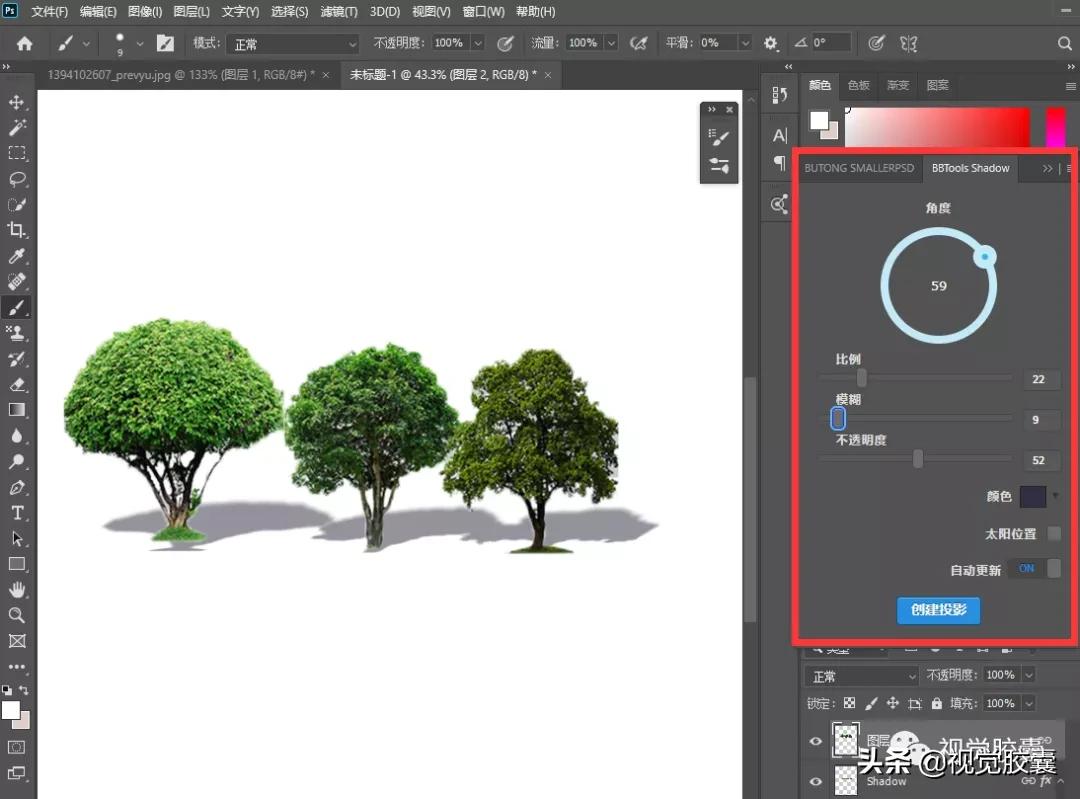Viewport: 1080px width, 799px height.
Task: Open the layer blend mode 正常 dropdown
Action: pos(862,676)
